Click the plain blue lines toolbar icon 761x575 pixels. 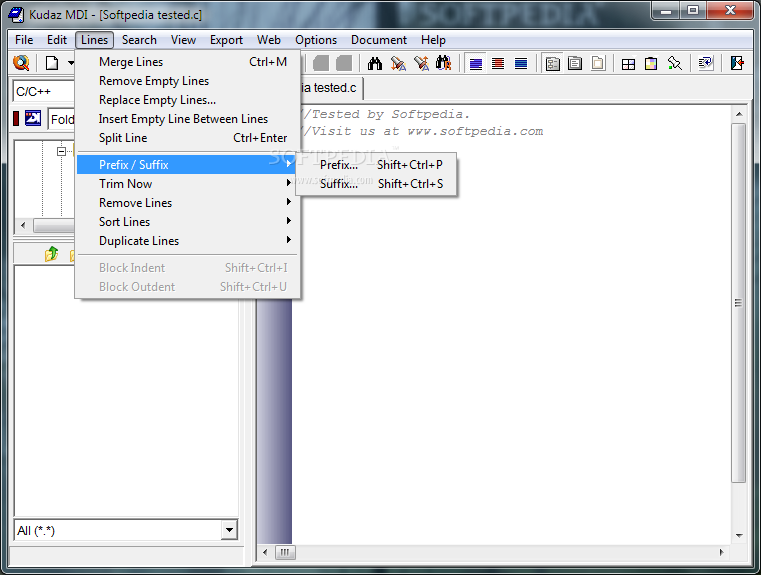(x=521, y=64)
